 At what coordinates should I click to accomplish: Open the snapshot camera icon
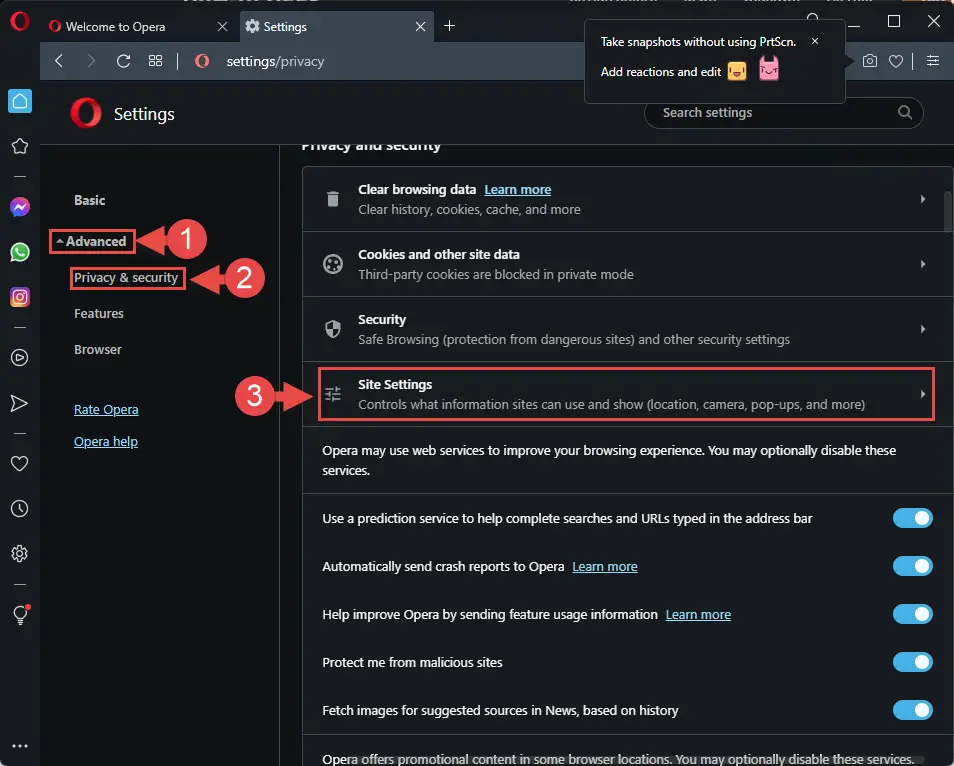[x=870, y=61]
